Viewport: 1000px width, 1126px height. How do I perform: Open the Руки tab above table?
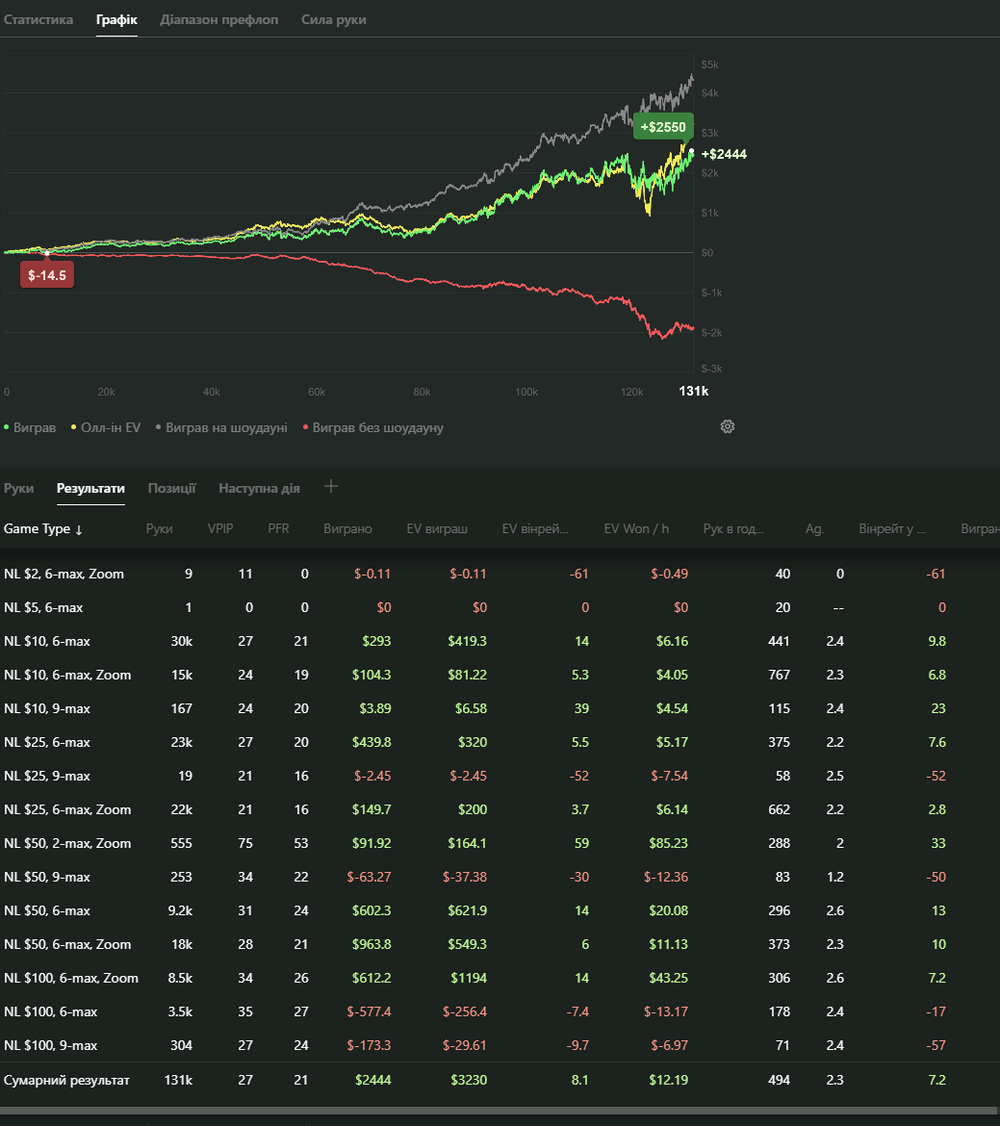click(x=18, y=488)
